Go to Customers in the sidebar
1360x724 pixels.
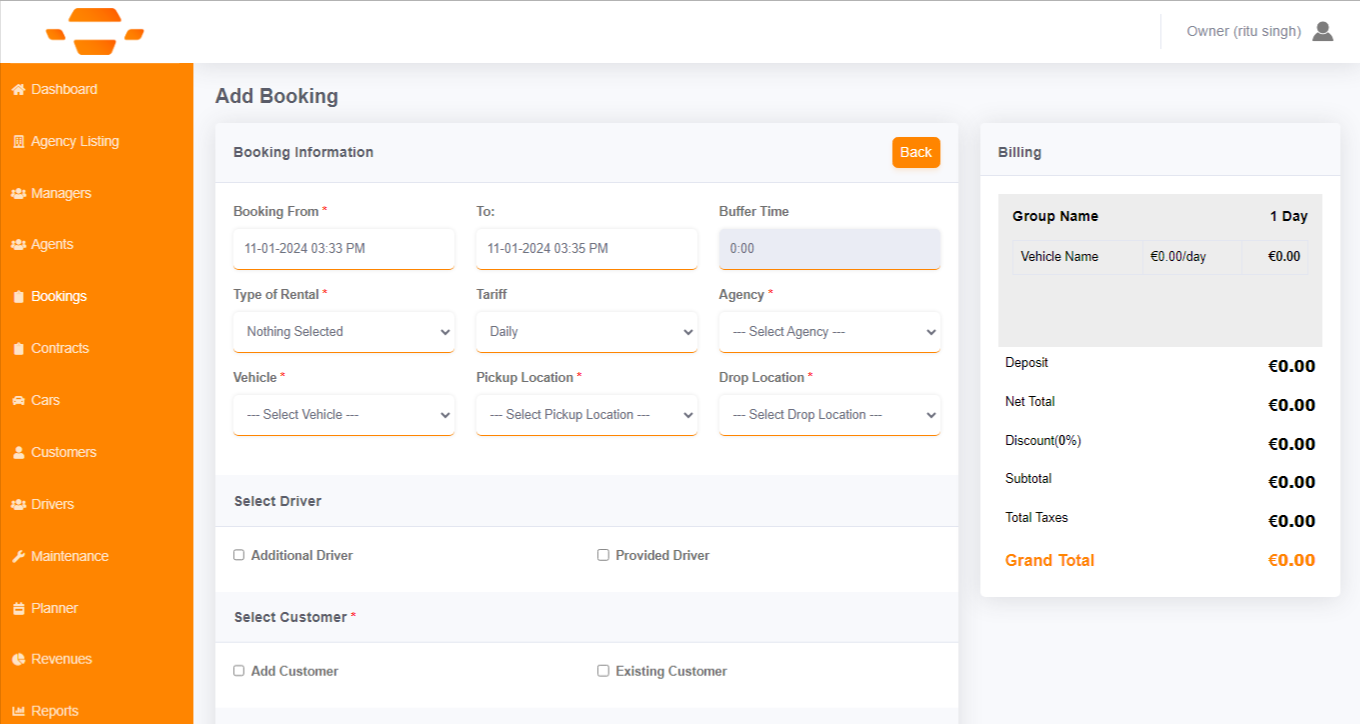tap(63, 453)
